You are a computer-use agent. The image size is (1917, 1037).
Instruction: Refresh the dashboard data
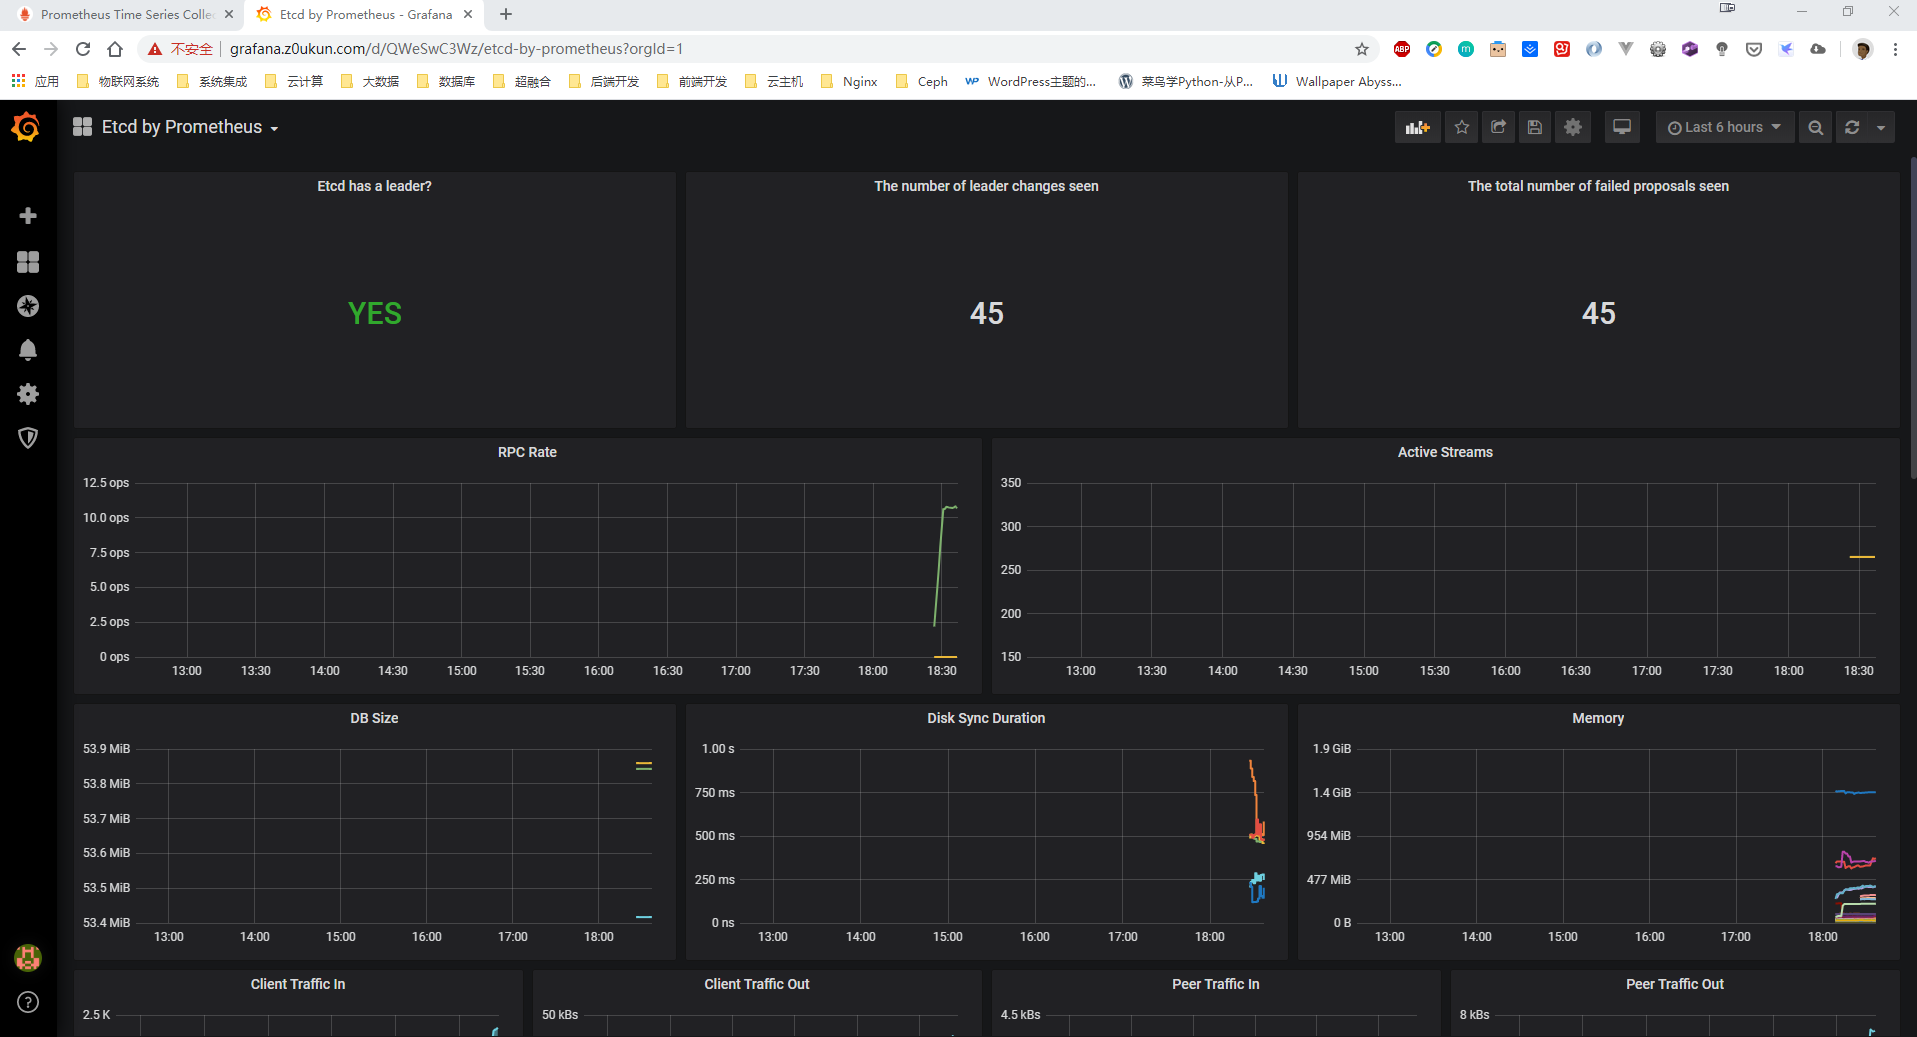click(x=1852, y=127)
